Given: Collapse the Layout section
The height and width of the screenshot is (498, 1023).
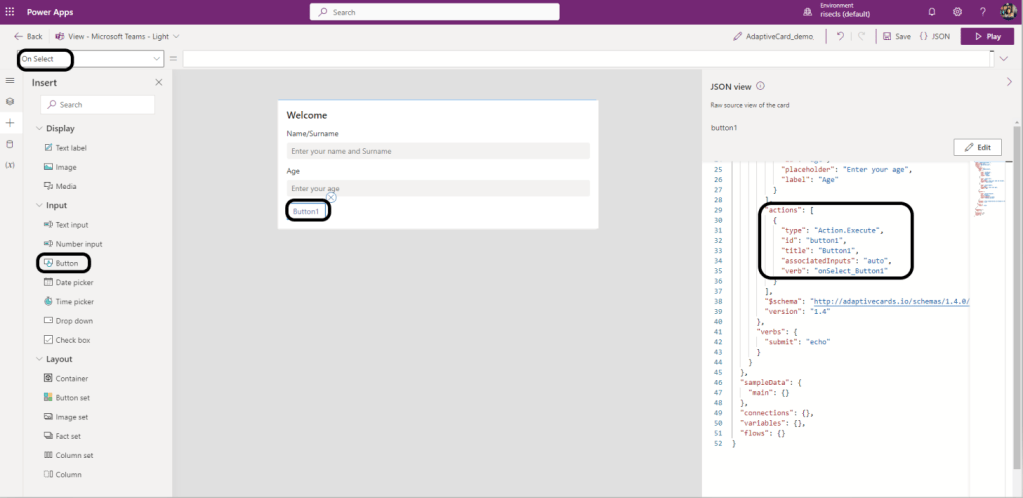Looking at the screenshot, I should (40, 359).
